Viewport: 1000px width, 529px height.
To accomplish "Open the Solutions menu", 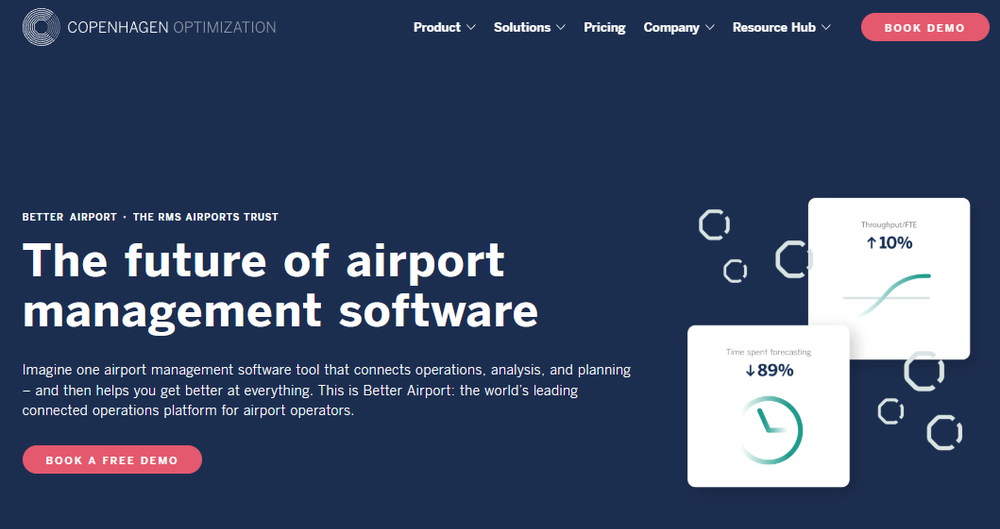I will pos(522,27).
